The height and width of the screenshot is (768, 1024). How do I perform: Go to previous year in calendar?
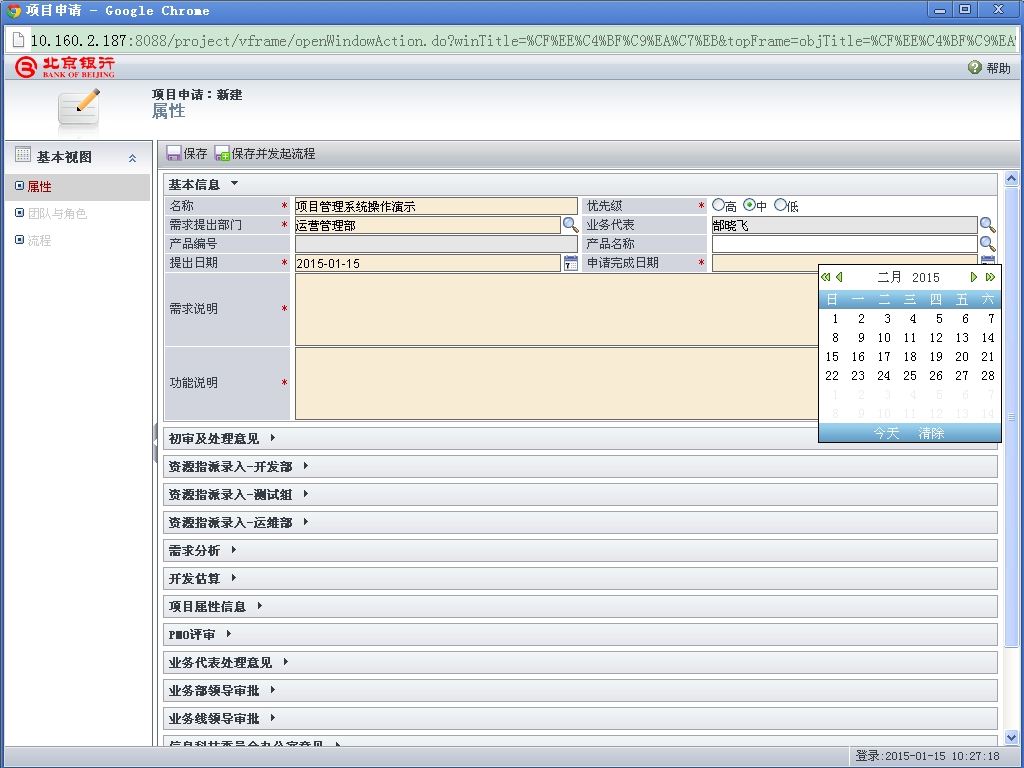click(825, 277)
